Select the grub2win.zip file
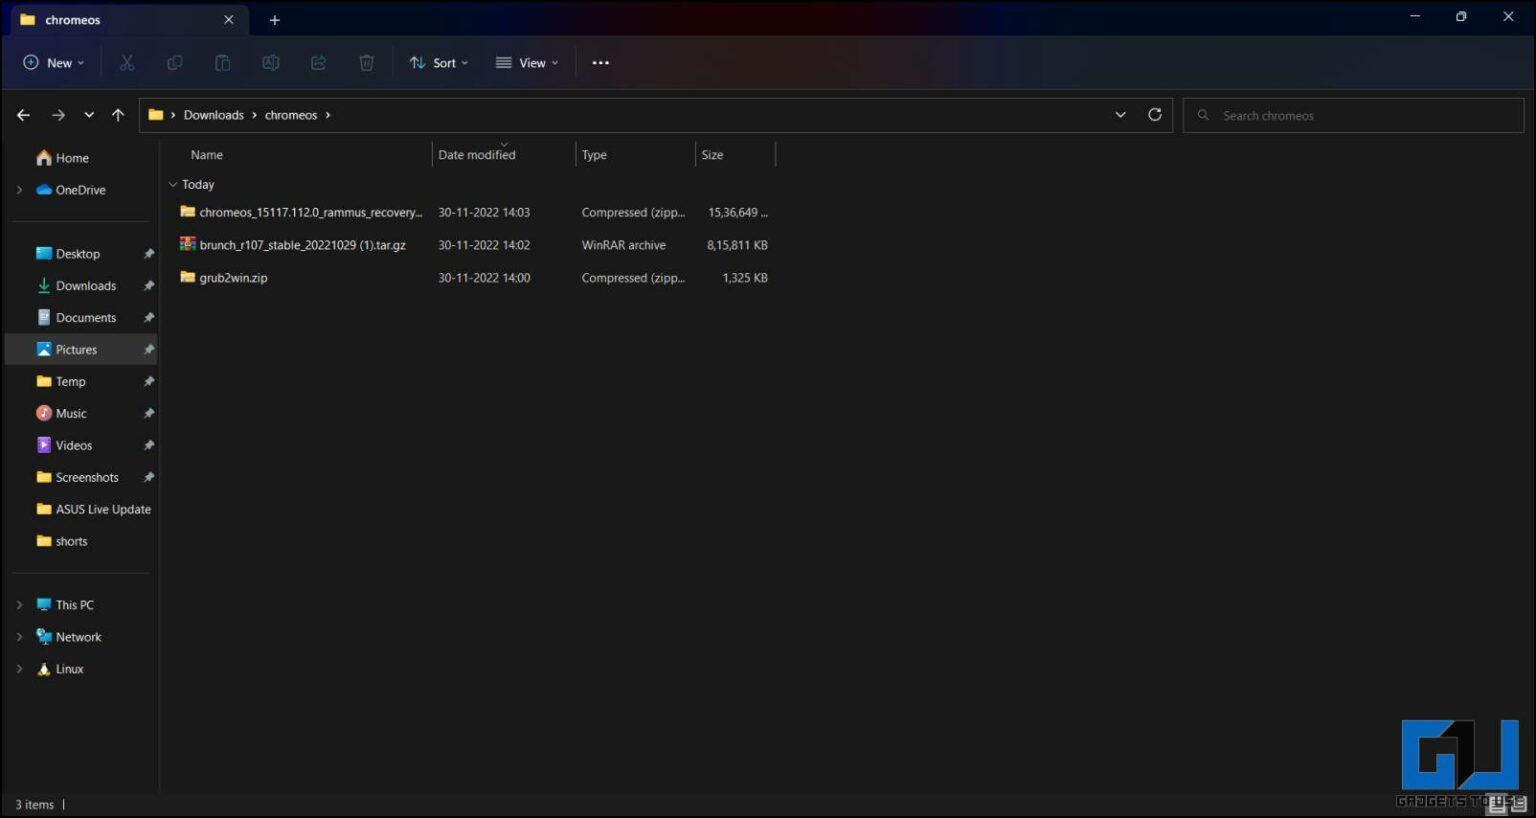 pyautogui.click(x=233, y=278)
